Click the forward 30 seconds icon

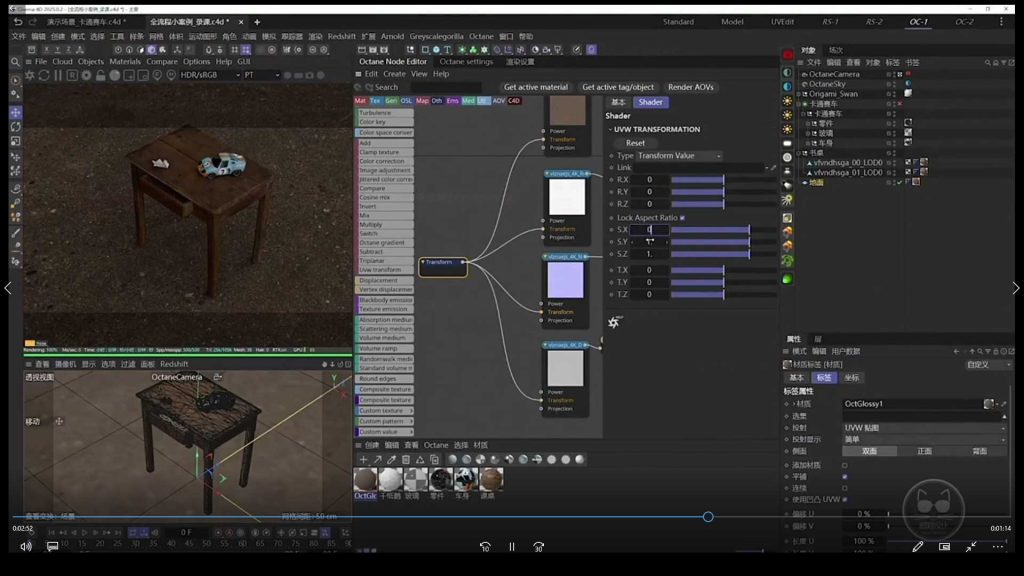(x=538, y=547)
